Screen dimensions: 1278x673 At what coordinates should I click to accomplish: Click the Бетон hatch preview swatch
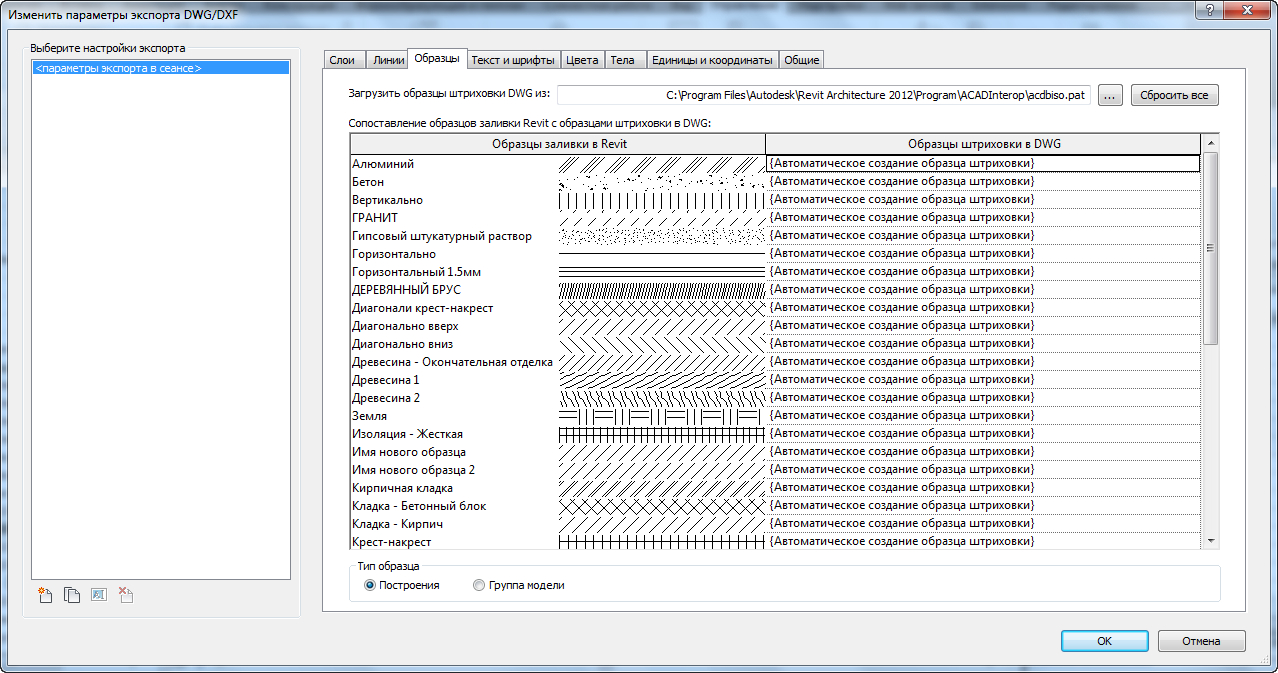pyautogui.click(x=661, y=182)
